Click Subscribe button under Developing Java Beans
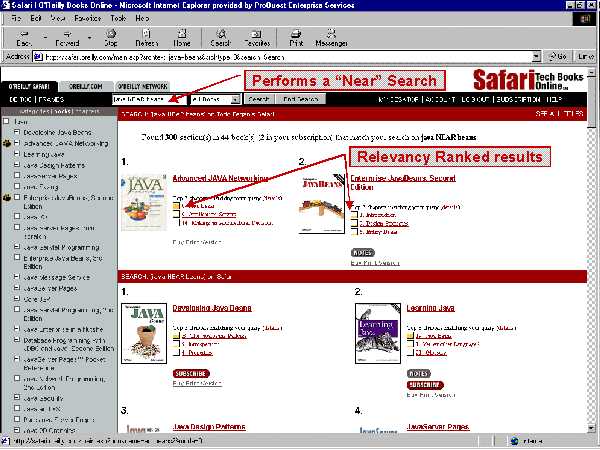This screenshot has height=450, width=600. click(x=191, y=373)
